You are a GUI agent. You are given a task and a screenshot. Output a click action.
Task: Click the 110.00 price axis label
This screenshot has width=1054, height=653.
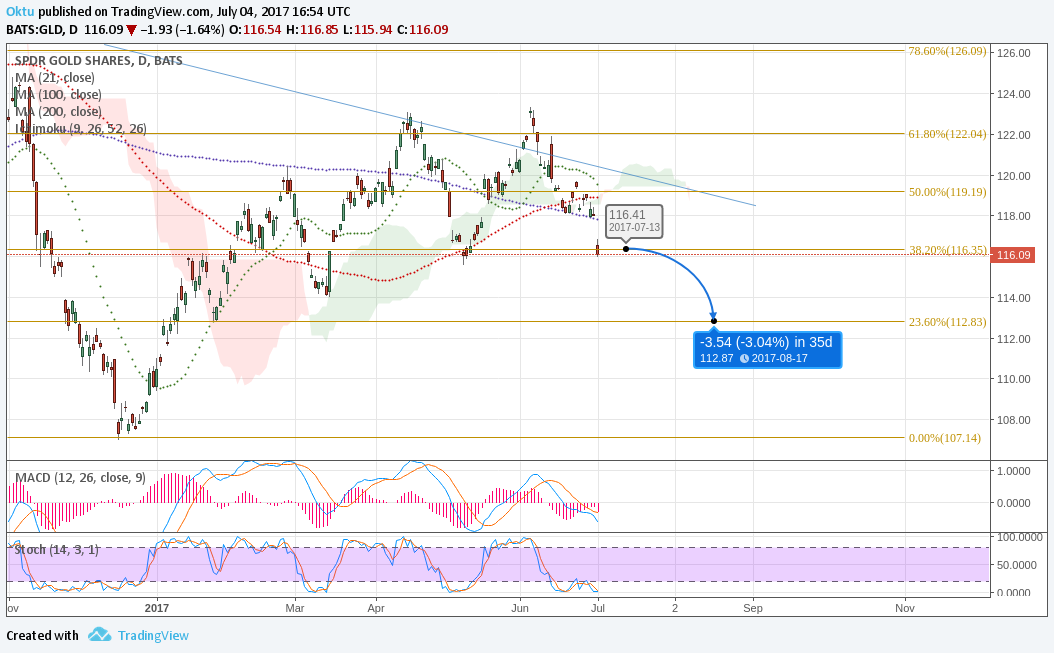pyautogui.click(x=1014, y=379)
